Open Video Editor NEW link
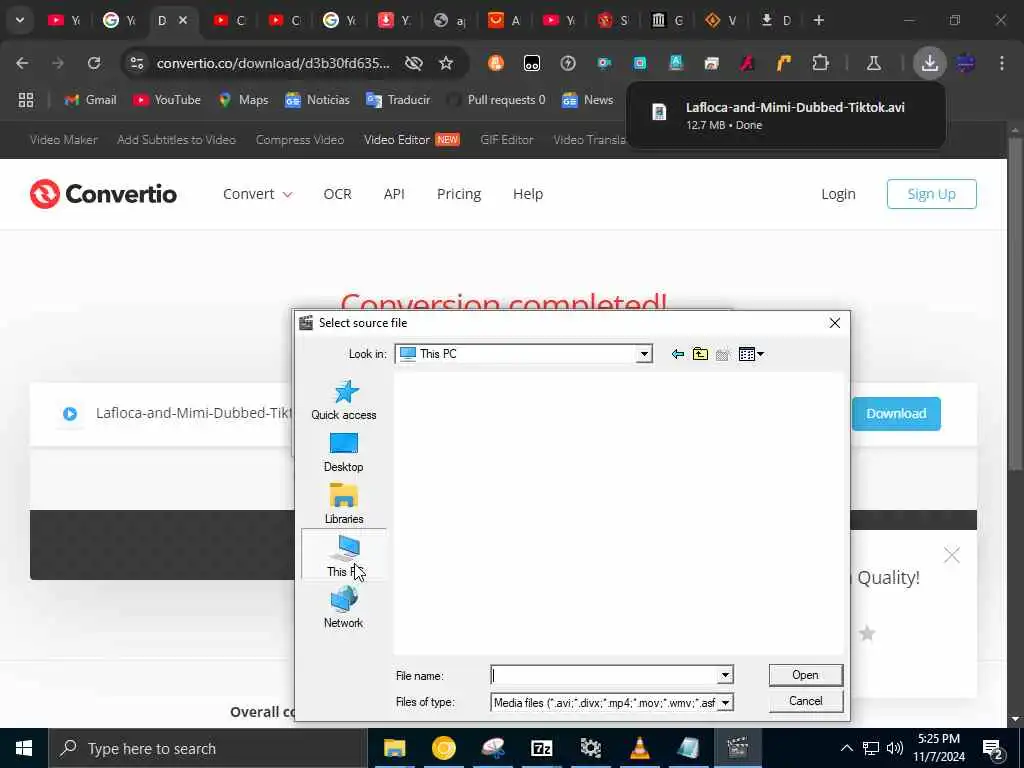 411,140
